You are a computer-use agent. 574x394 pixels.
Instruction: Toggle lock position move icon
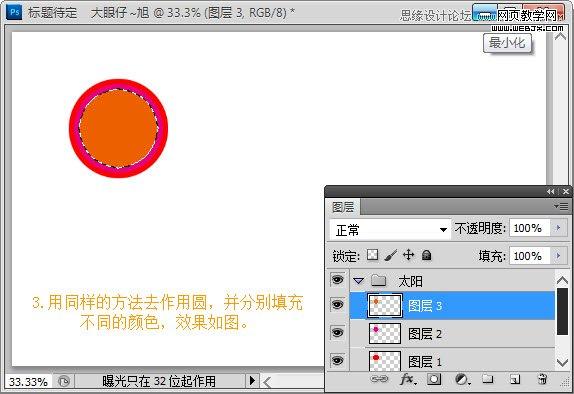click(408, 254)
